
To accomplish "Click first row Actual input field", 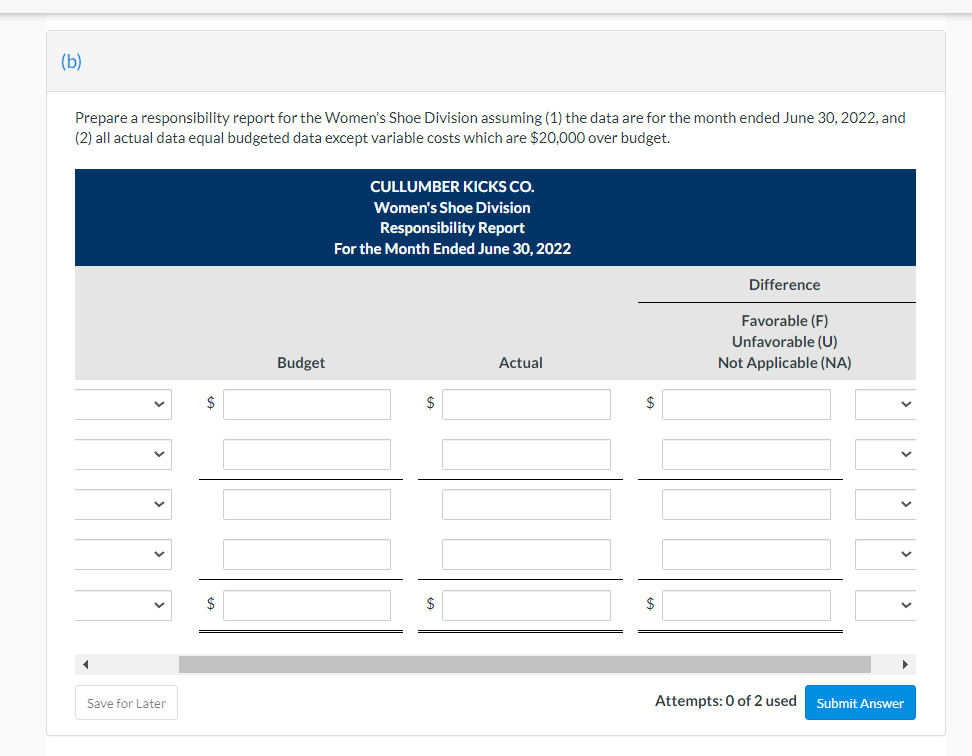I will 526,404.
